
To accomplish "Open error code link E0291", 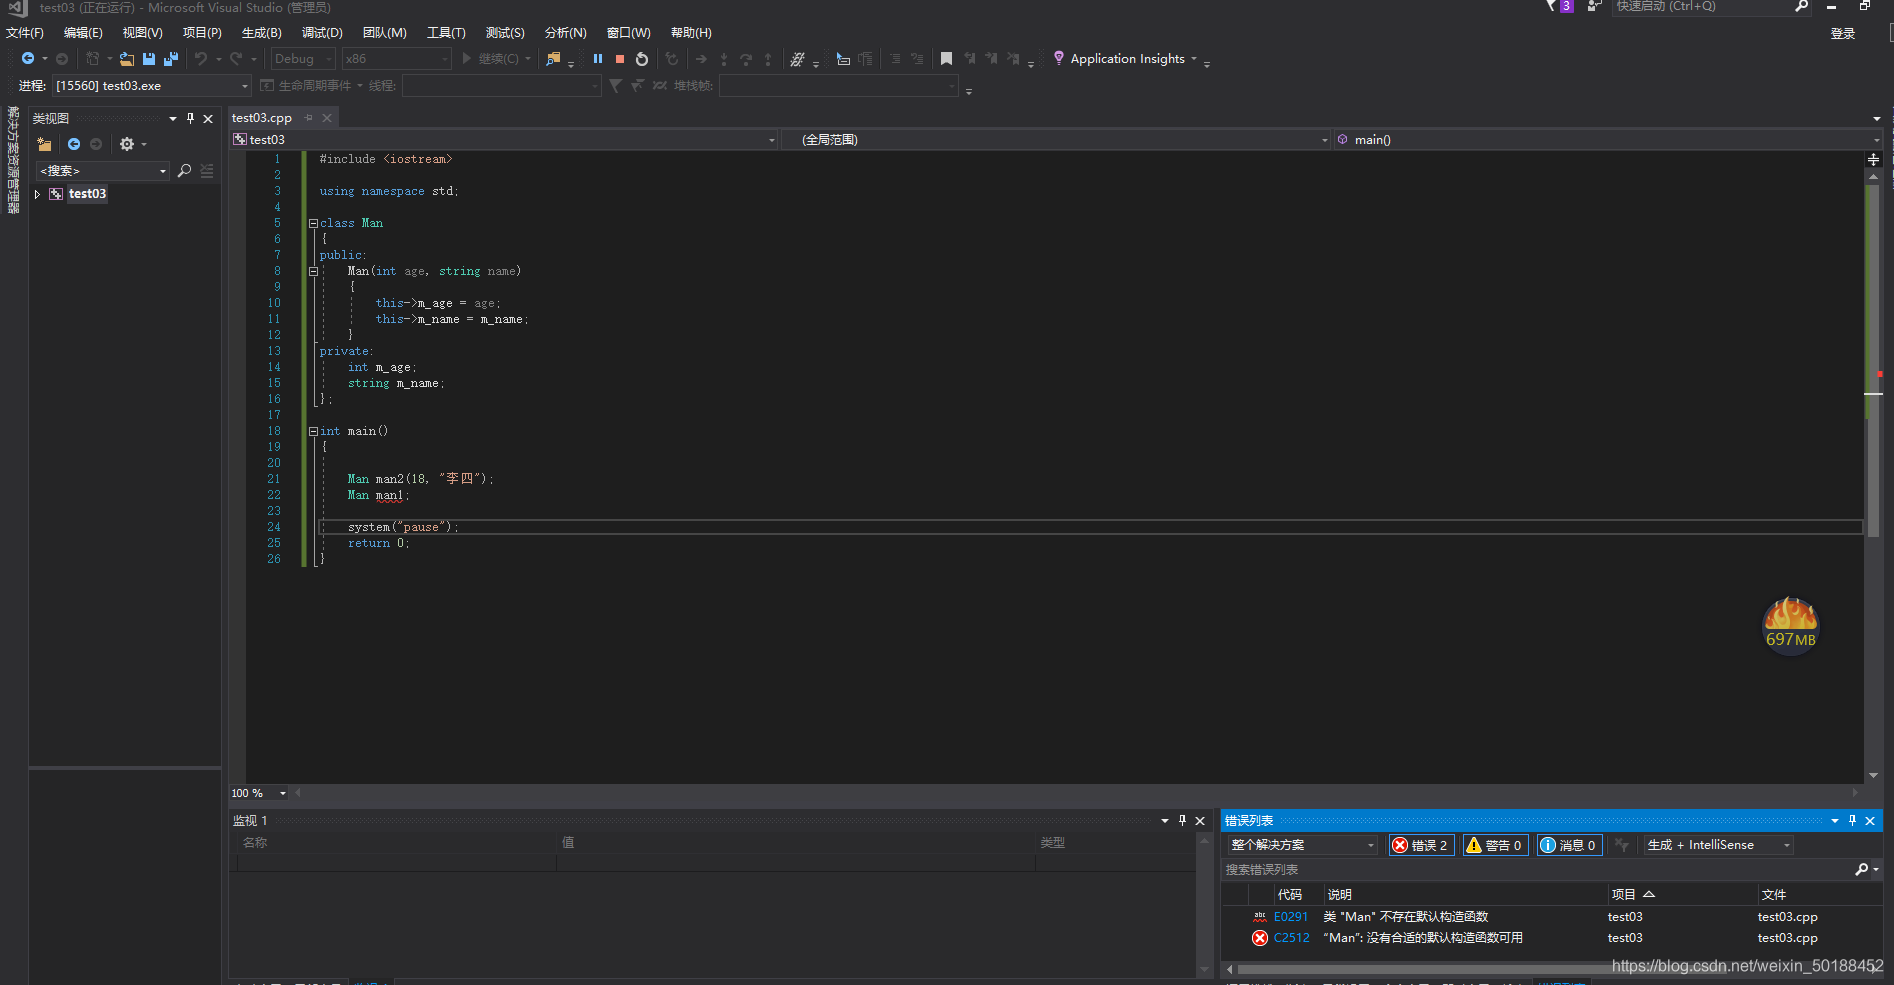I will (x=1290, y=917).
